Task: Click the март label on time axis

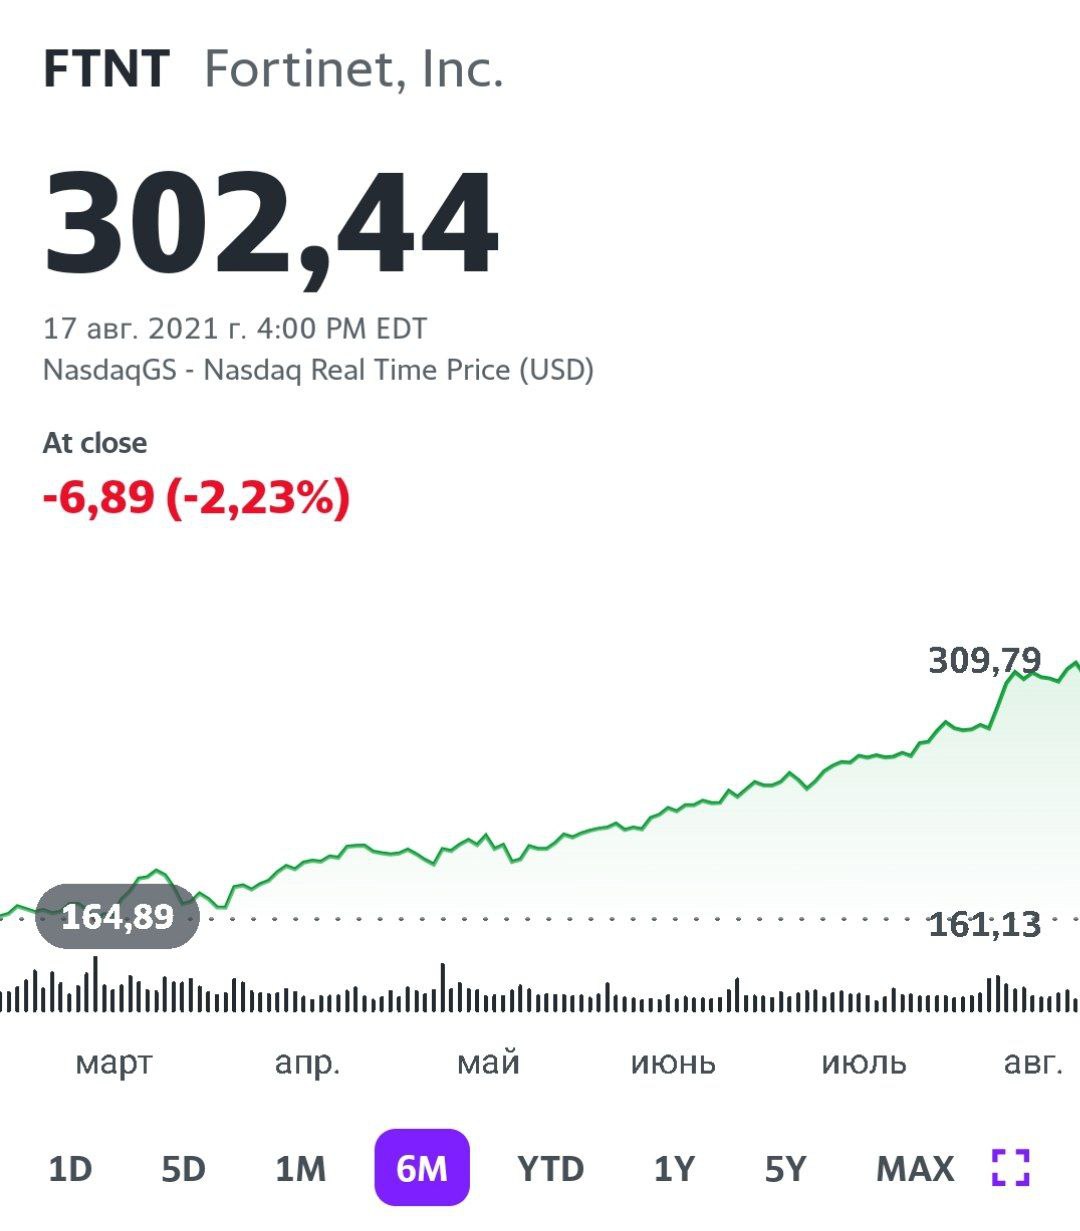Action: coord(114,1062)
